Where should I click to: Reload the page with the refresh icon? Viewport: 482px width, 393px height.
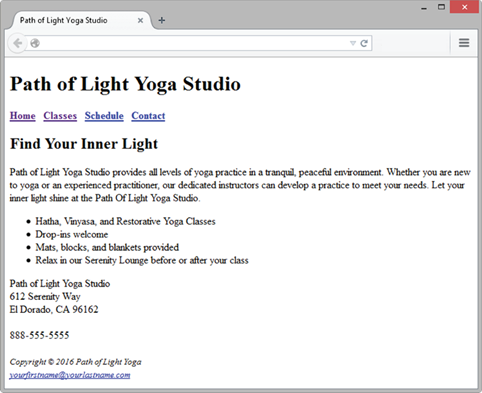pos(364,43)
